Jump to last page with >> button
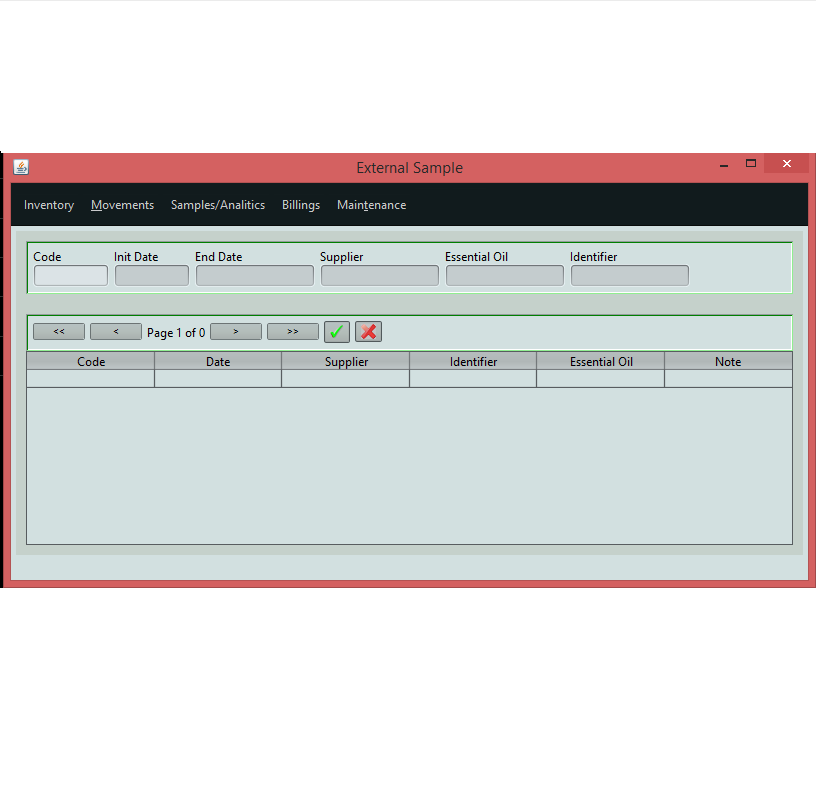The height and width of the screenshot is (800, 816). 293,332
